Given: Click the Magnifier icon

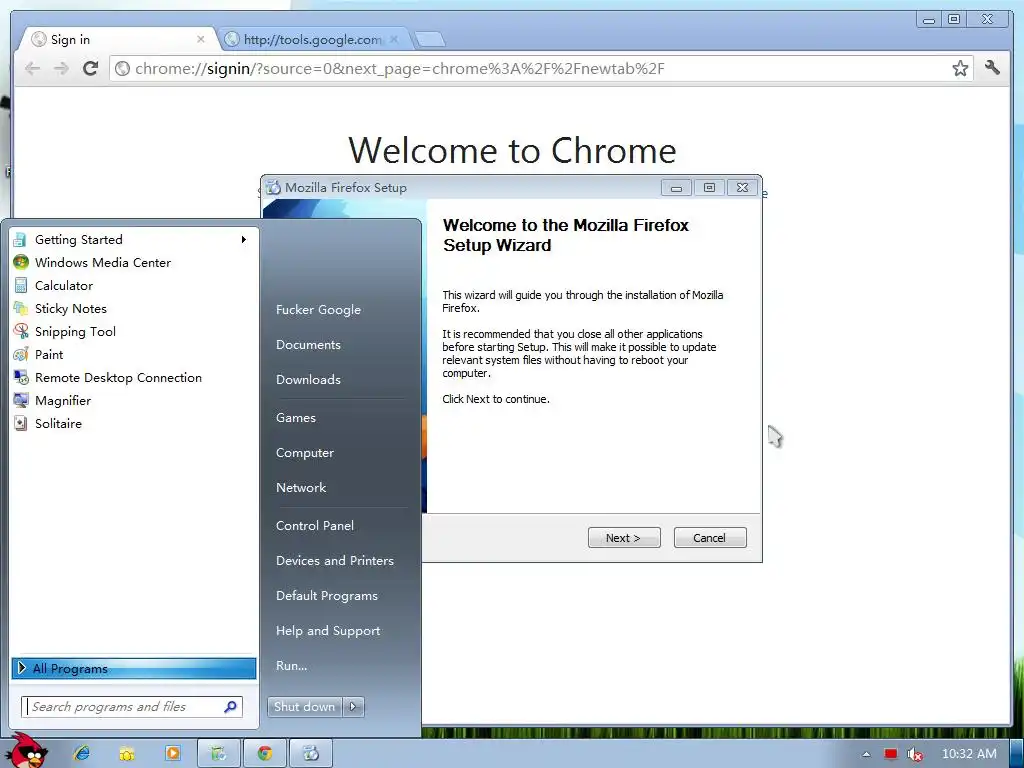Looking at the screenshot, I should [x=21, y=400].
